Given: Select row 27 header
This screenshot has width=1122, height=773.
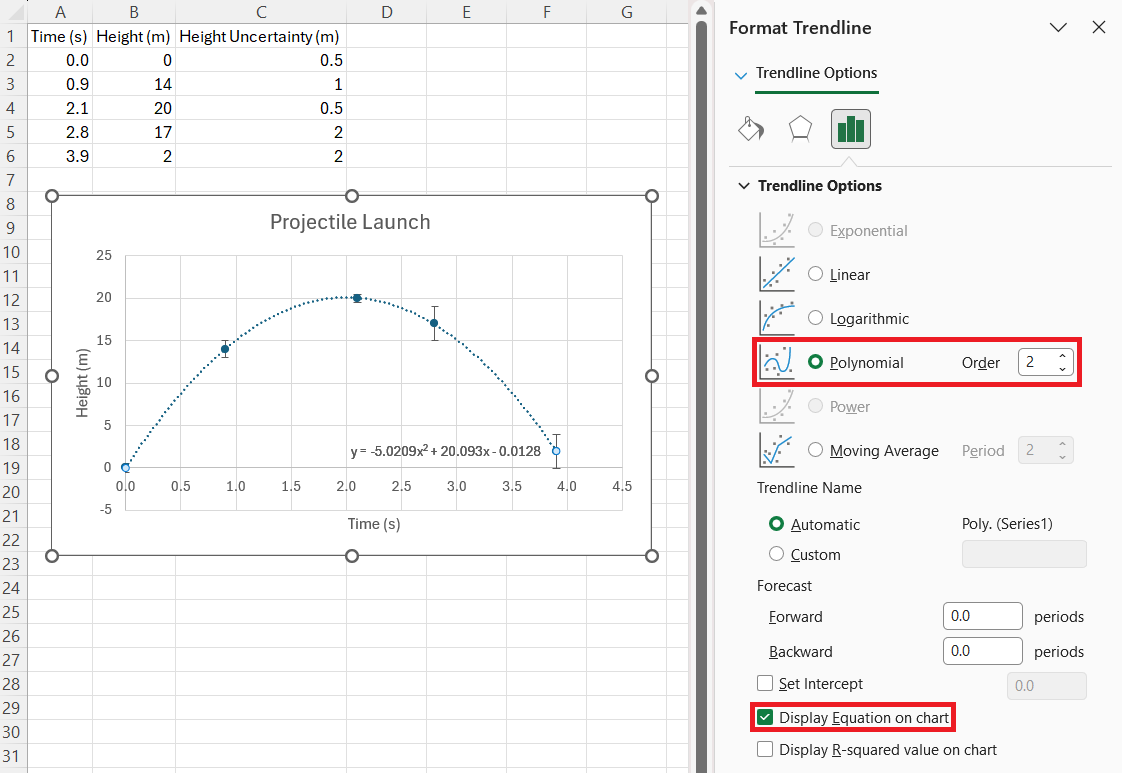Looking at the screenshot, I should click(x=11, y=660).
